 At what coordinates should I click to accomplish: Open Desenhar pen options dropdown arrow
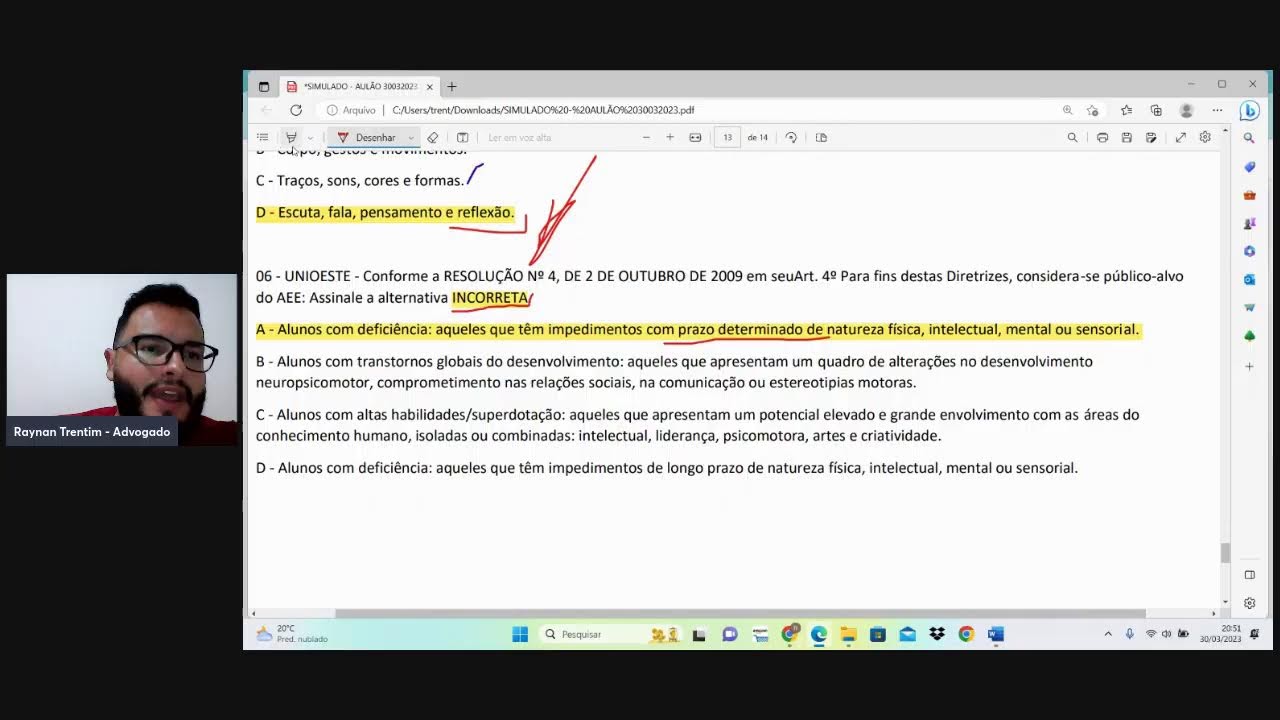pyautogui.click(x=410, y=137)
